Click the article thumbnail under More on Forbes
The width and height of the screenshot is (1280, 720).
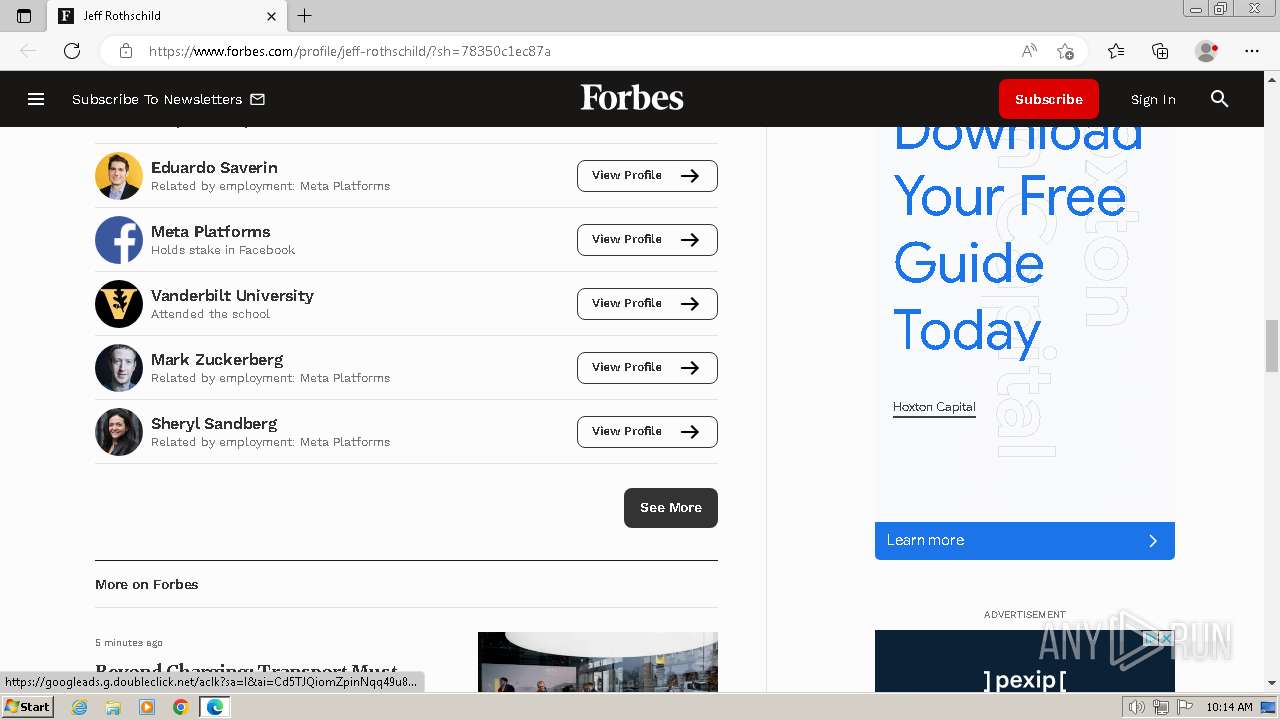(598, 662)
